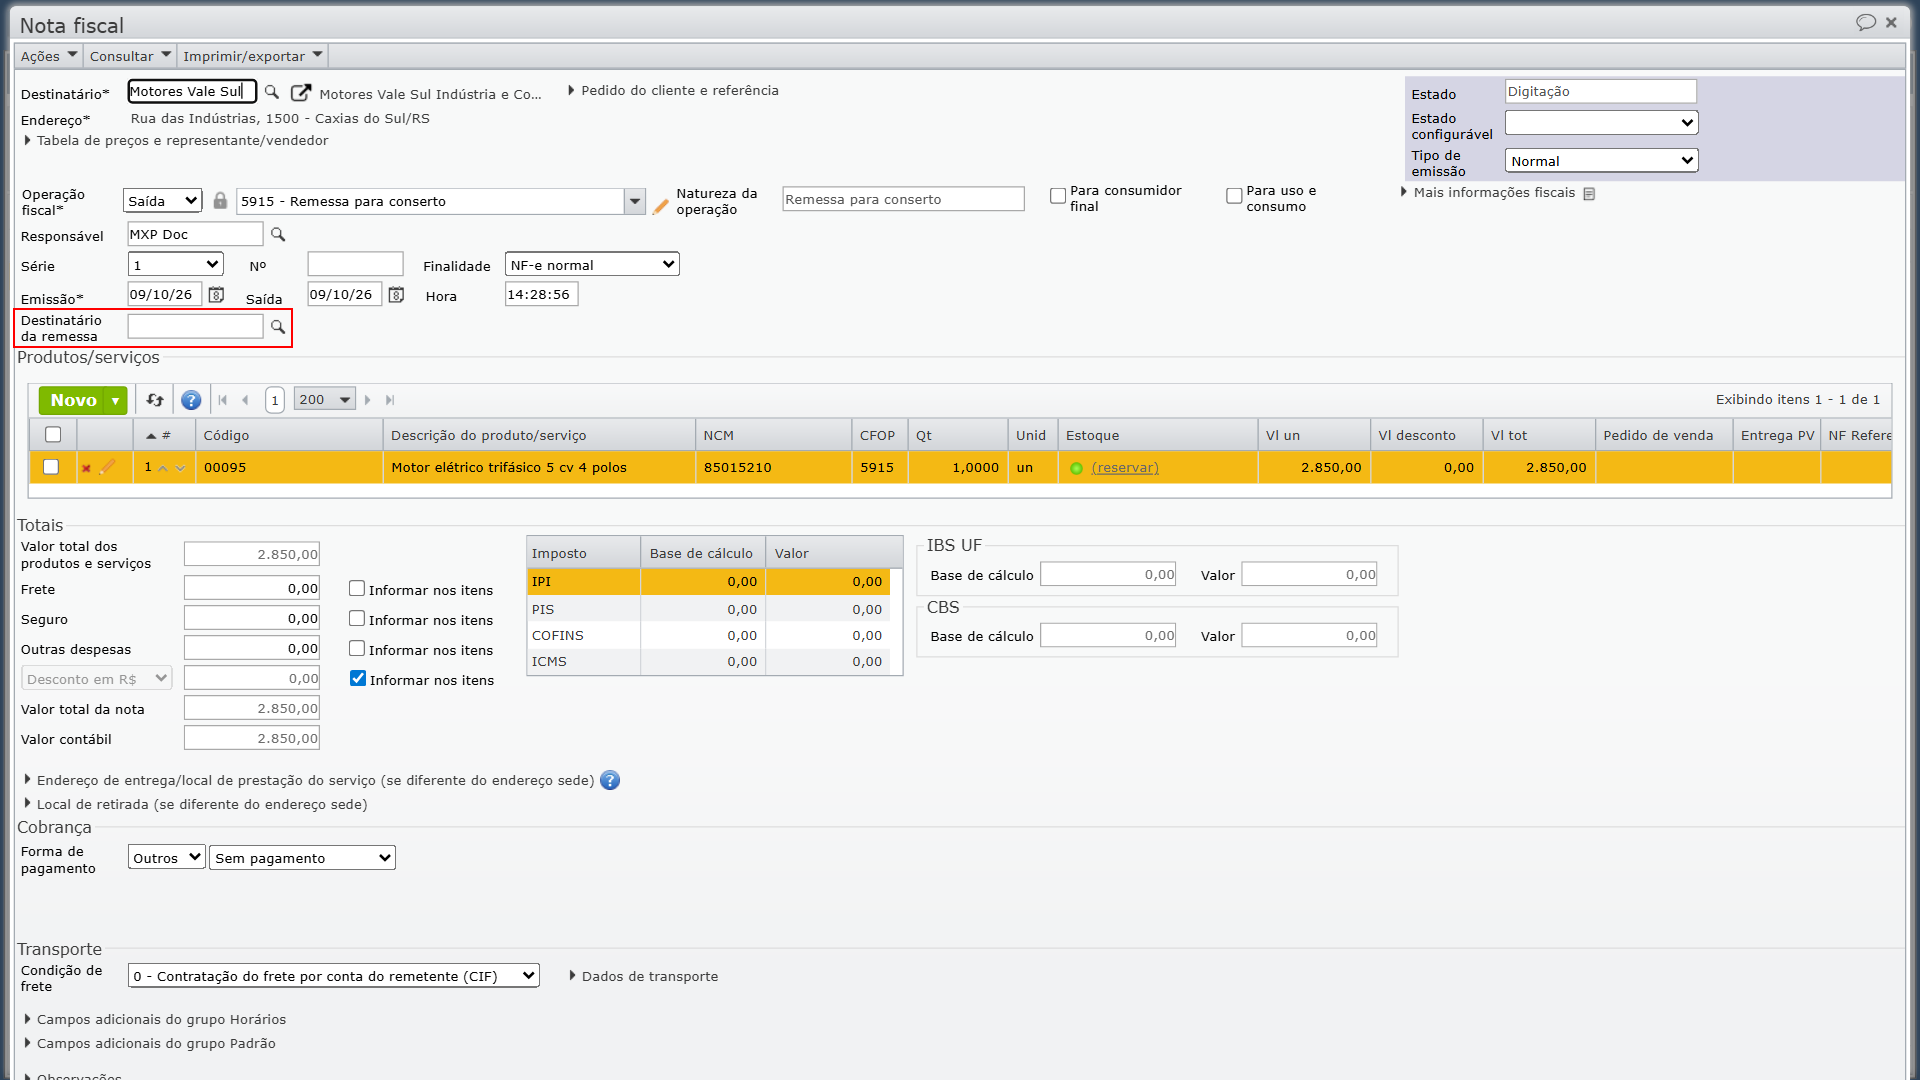Uncheck Desconto Informar nos itens
The image size is (1920, 1080).
pos(358,679)
